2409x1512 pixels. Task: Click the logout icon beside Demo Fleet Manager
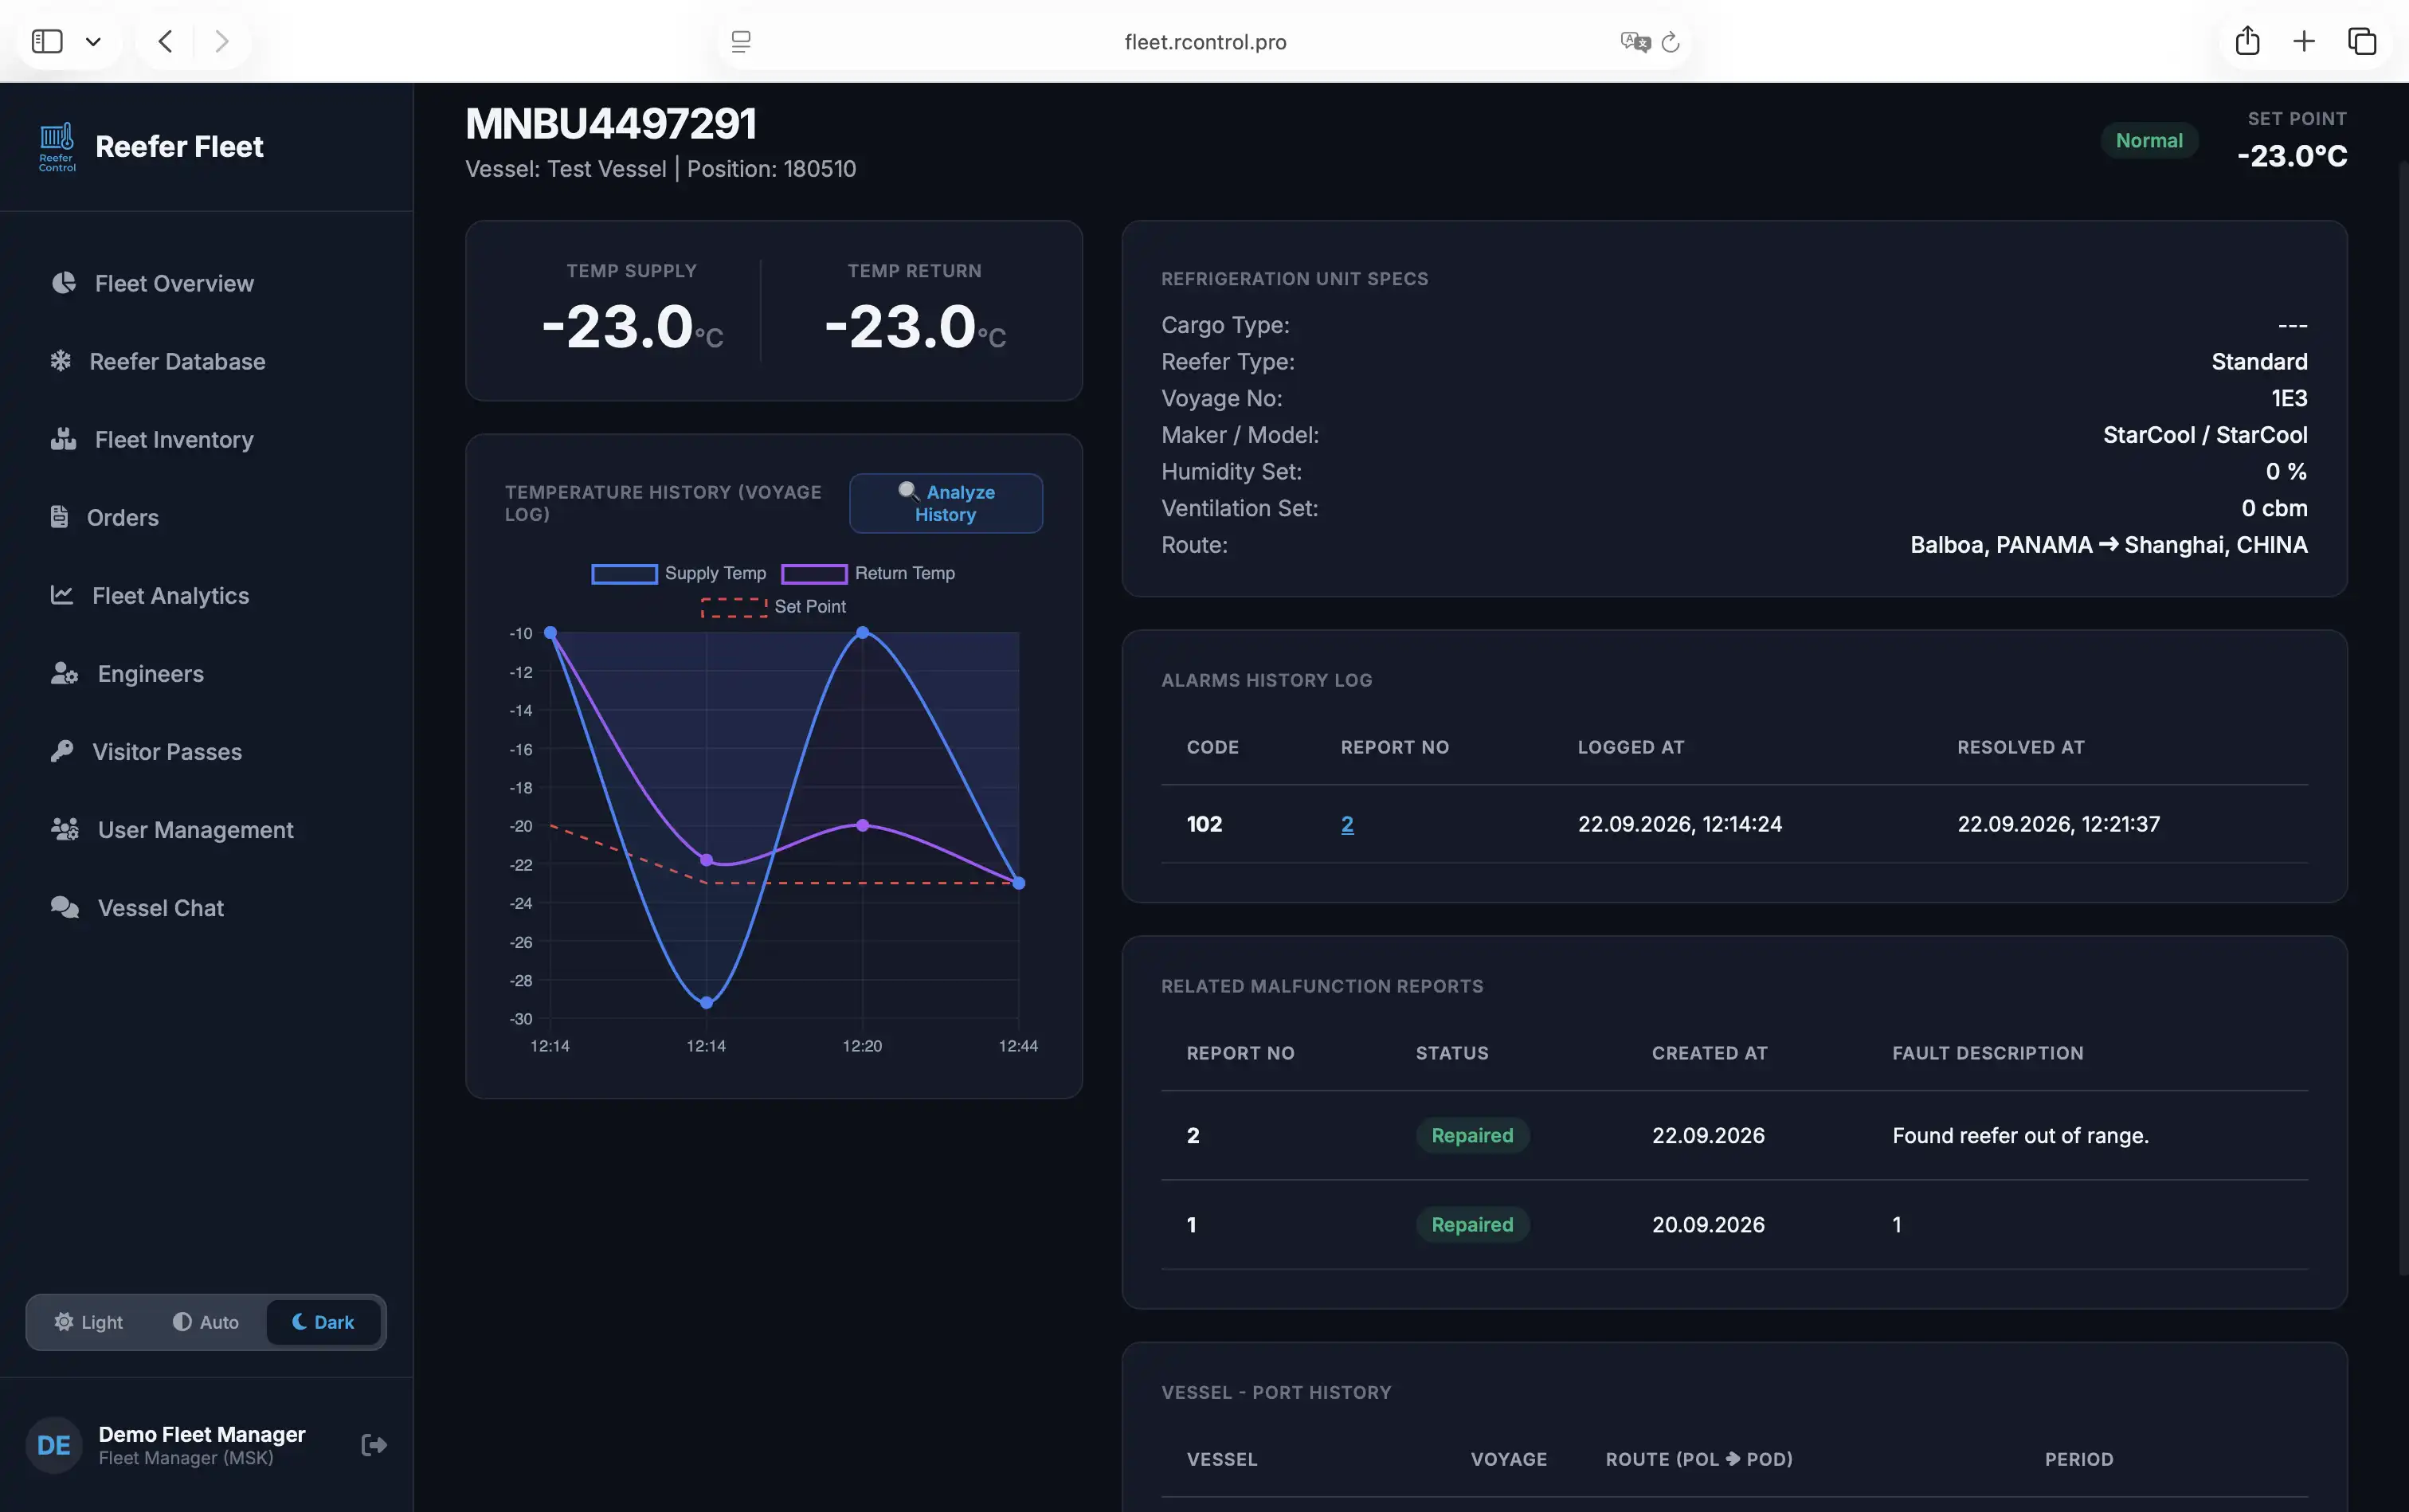pos(374,1445)
